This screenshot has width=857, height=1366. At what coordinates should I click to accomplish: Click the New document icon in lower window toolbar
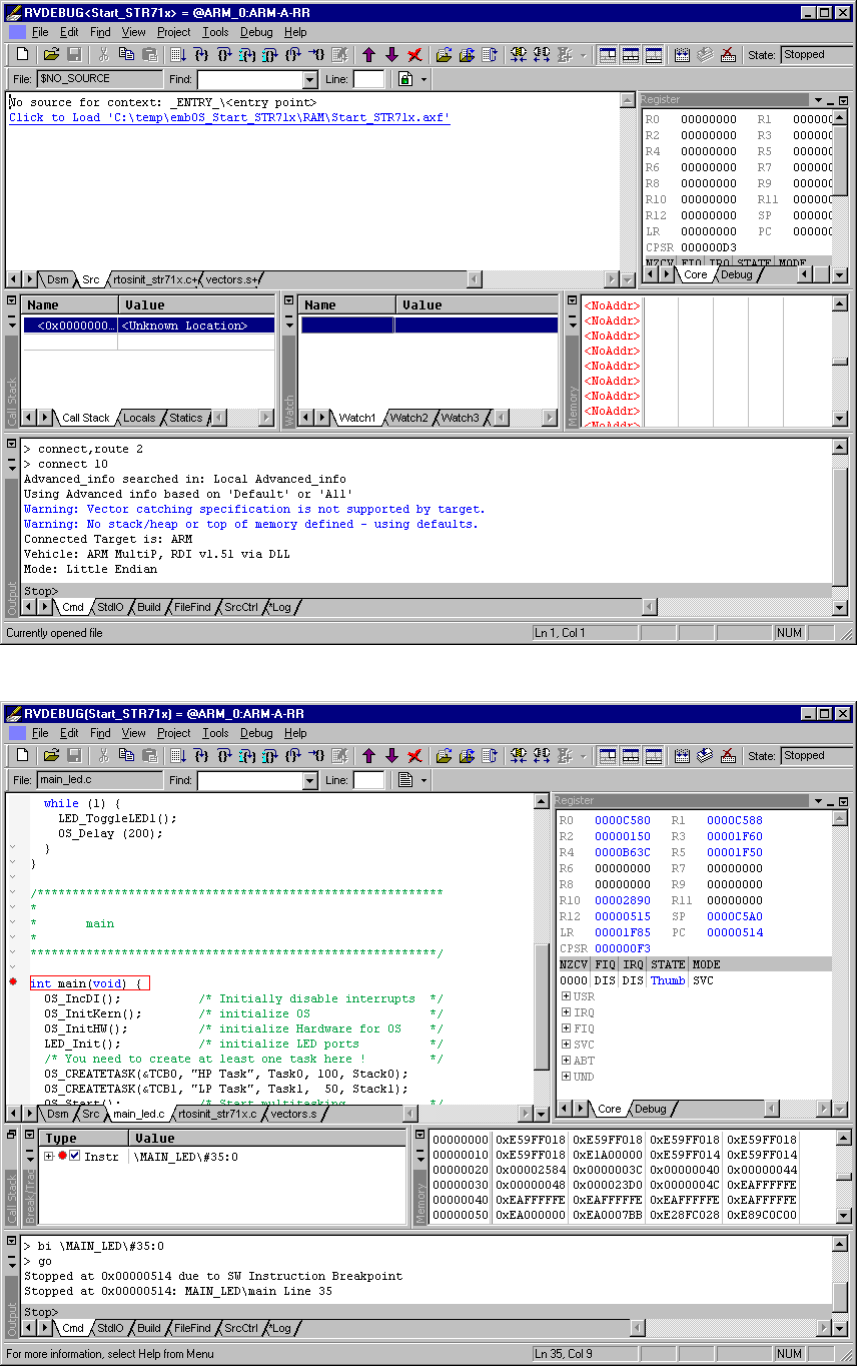(22, 755)
